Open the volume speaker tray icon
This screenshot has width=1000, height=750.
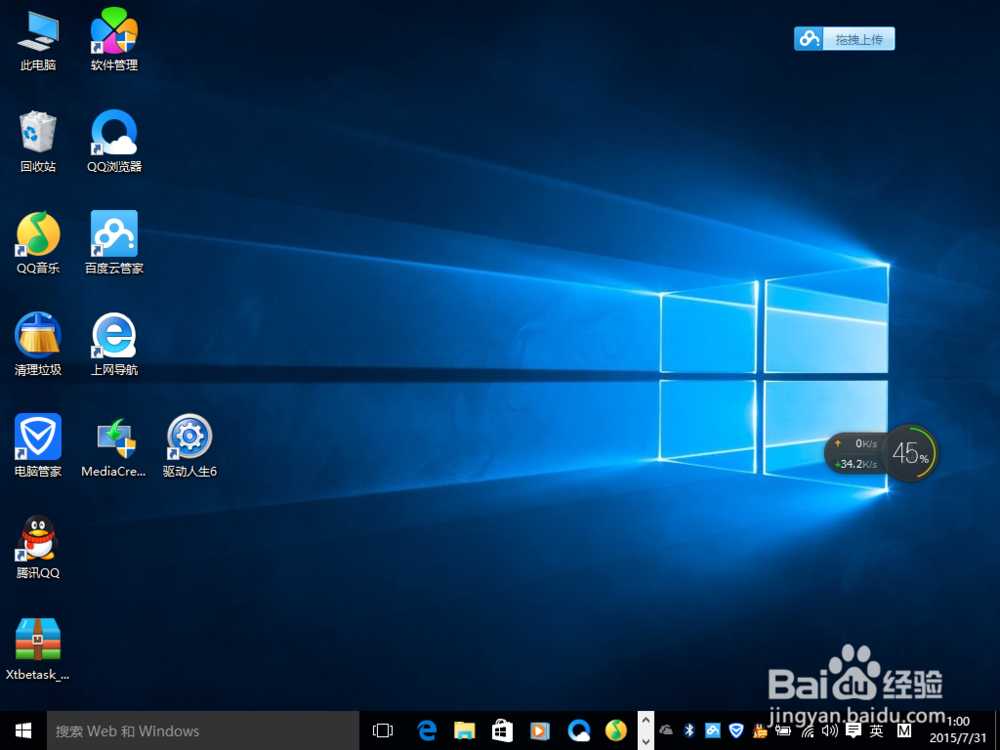pyautogui.click(x=830, y=731)
